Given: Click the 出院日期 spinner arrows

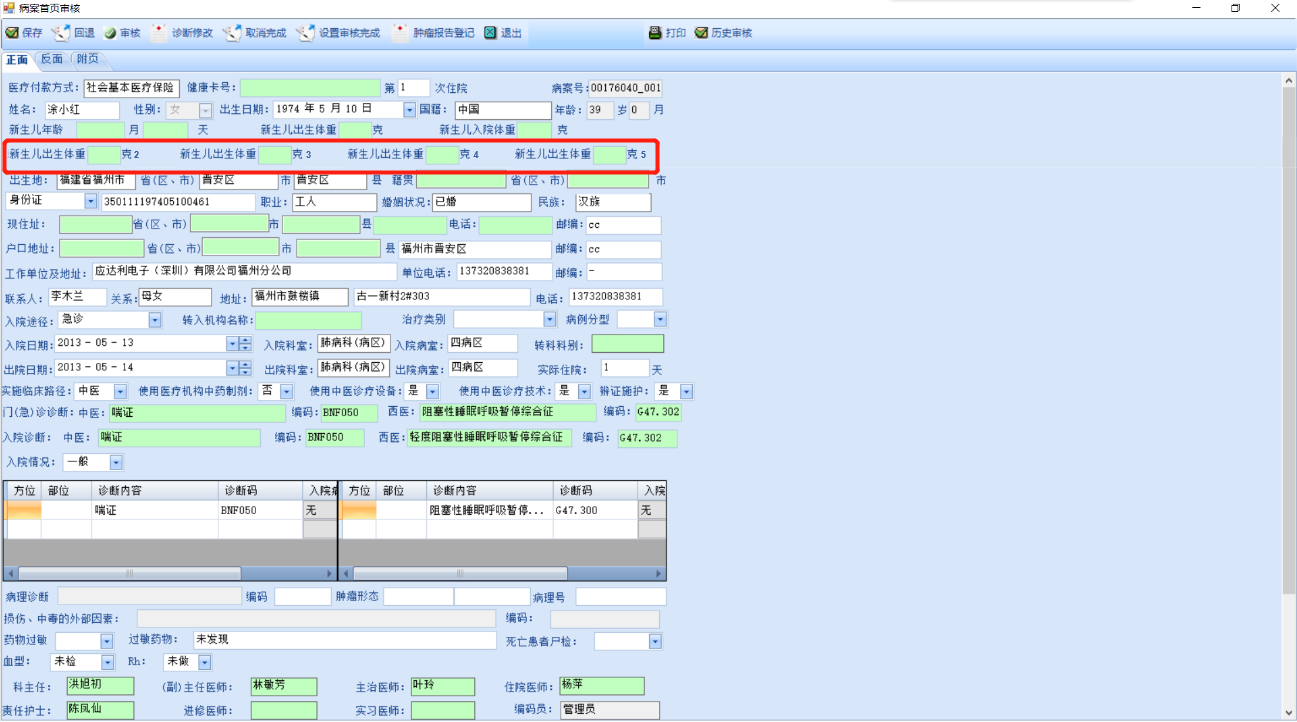Looking at the screenshot, I should 246,368.
